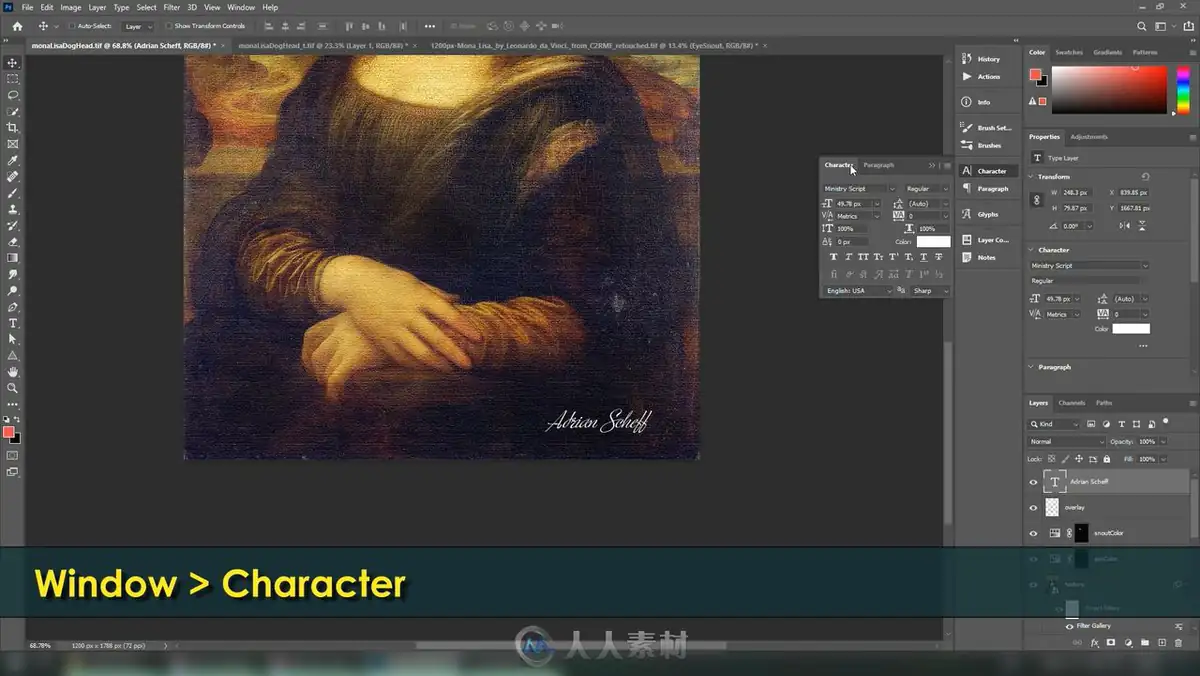
Task: Click the Character button in side dock
Action: [988, 171]
